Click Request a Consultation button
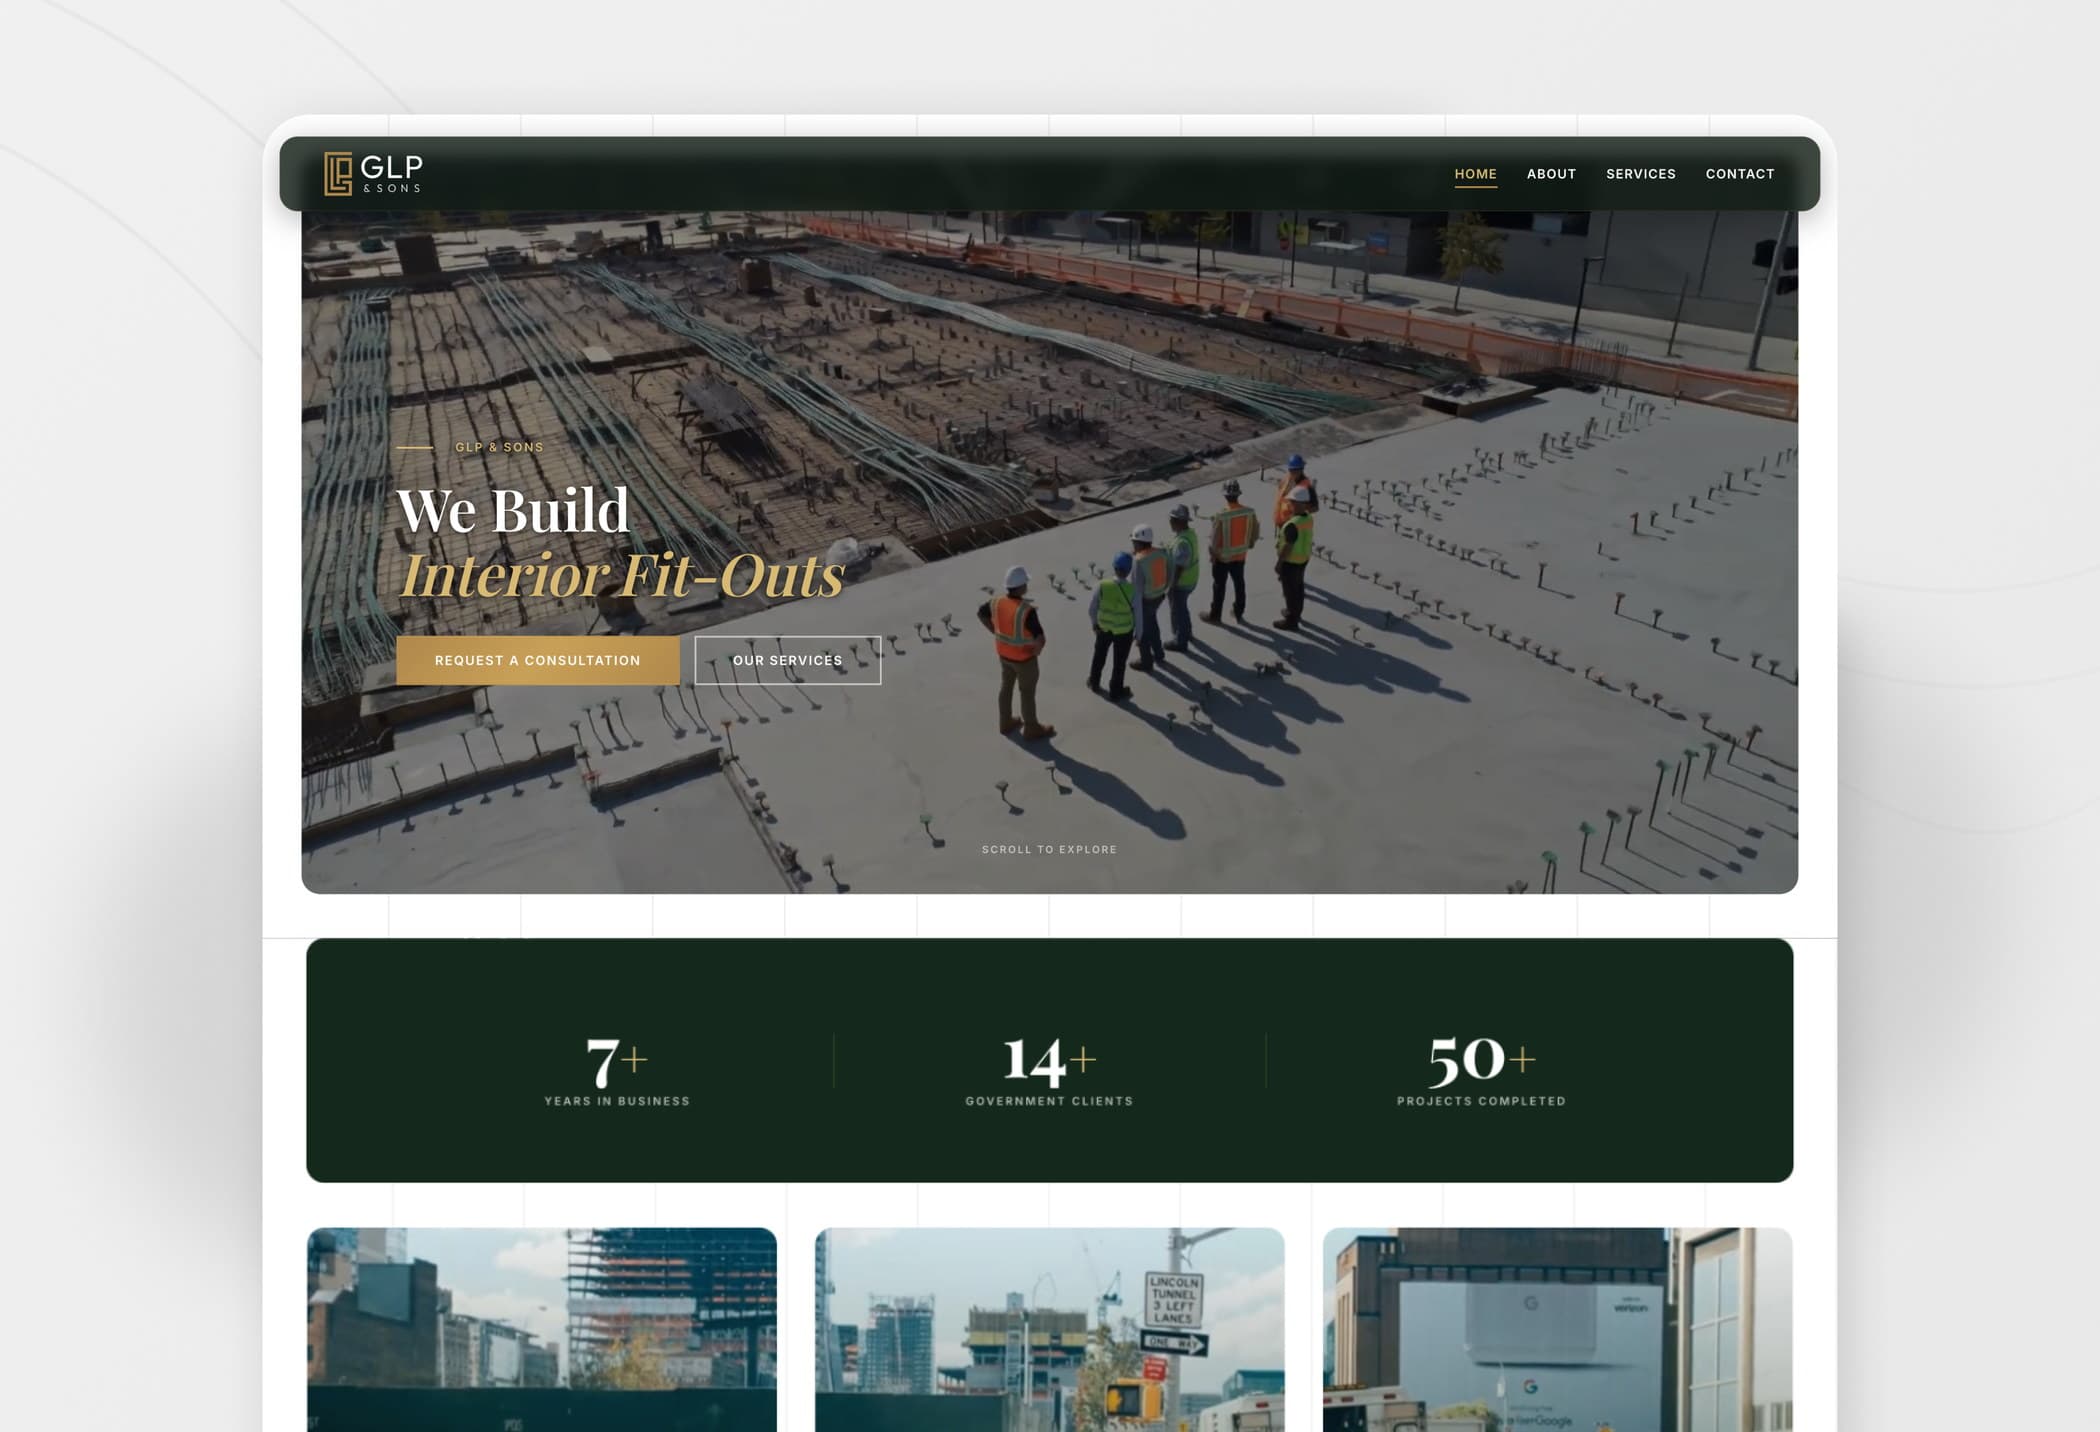 coord(538,660)
